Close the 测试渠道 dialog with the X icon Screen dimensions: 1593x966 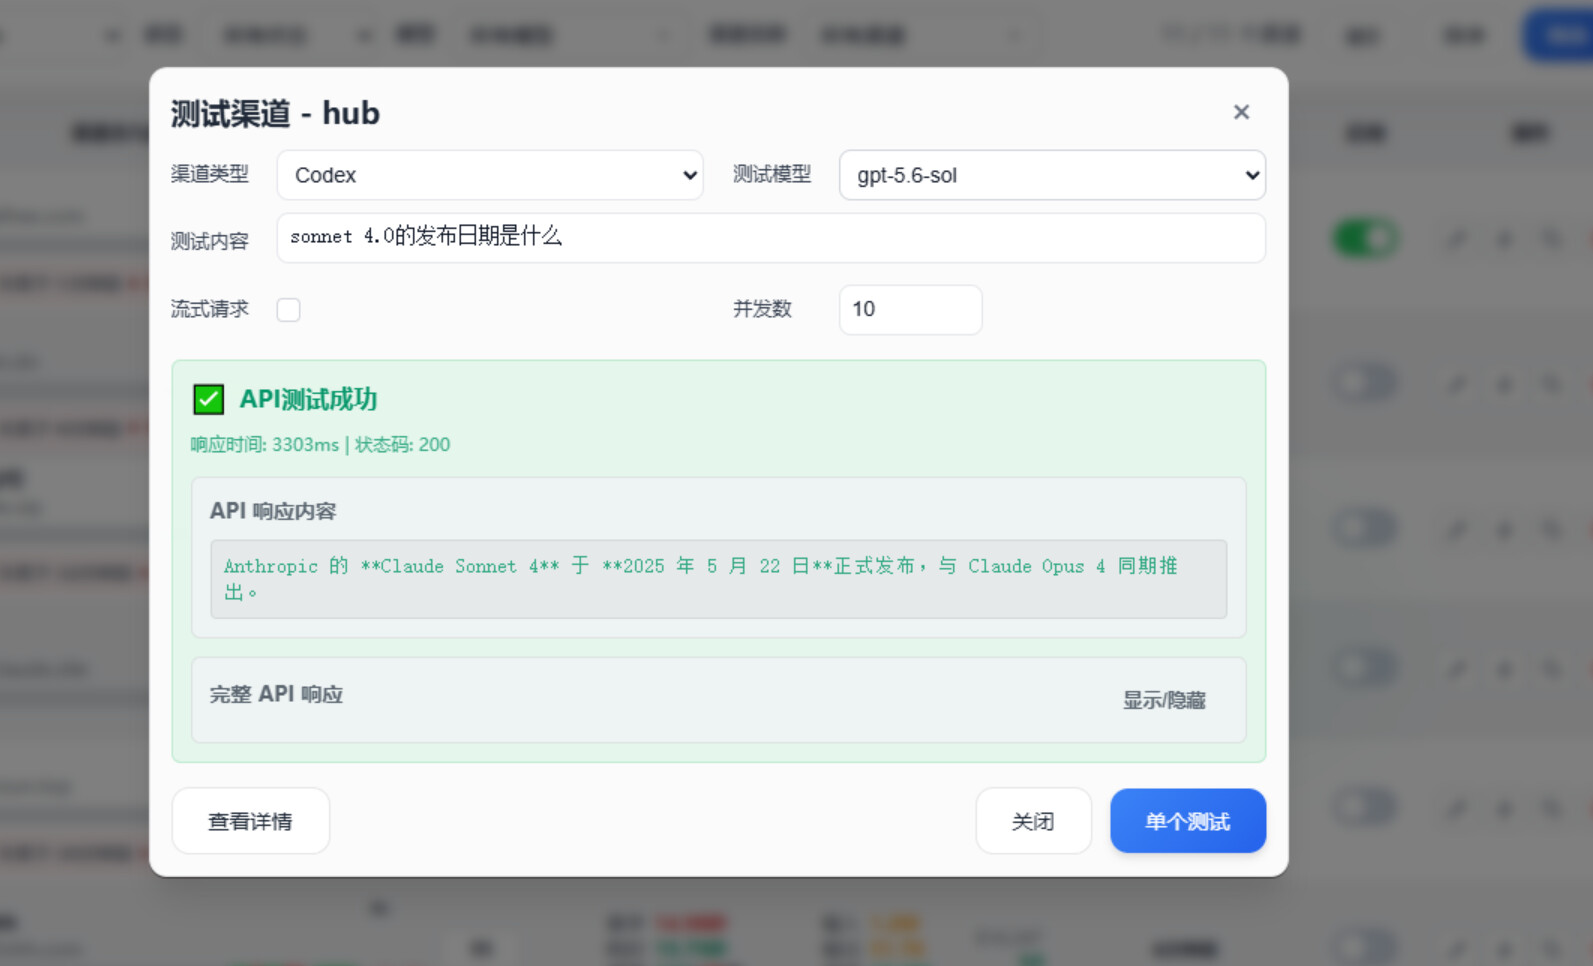coord(1241,112)
